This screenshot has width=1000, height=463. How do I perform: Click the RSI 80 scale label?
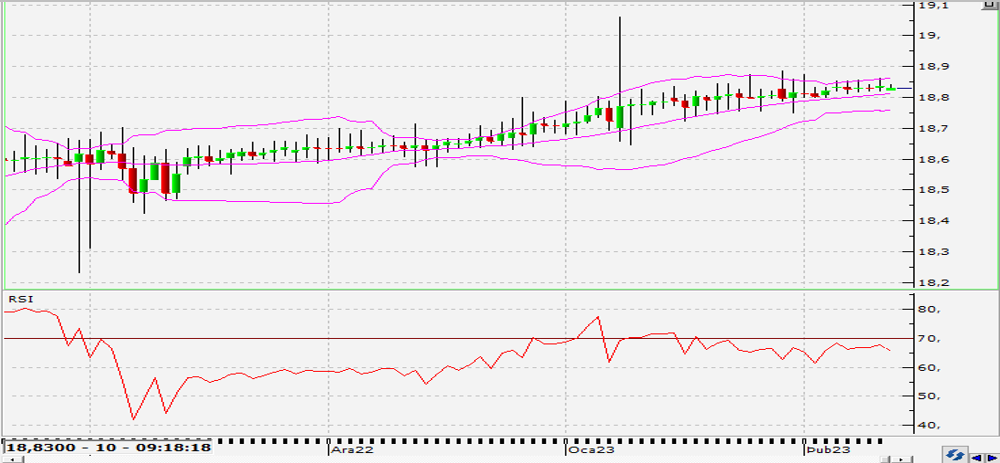[x=930, y=309]
